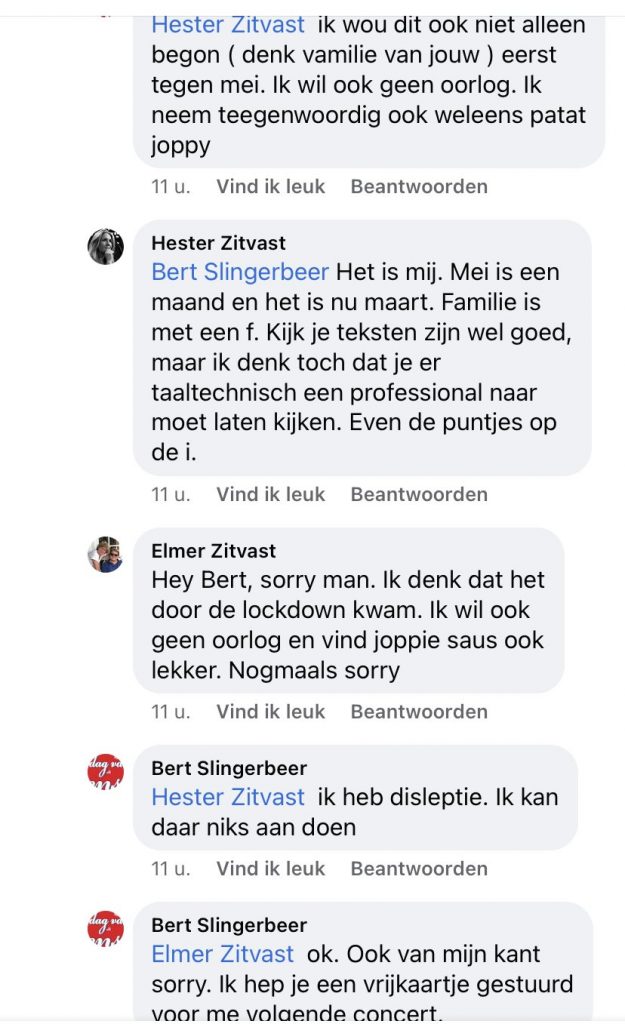Open Elmer Zitvast's profile picture
The image size is (625, 1024).
105,554
